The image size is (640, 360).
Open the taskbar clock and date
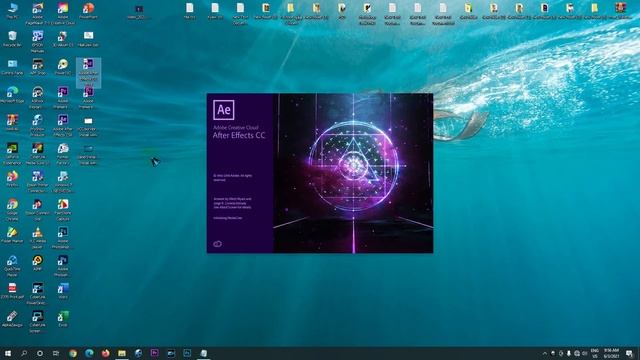(611, 353)
